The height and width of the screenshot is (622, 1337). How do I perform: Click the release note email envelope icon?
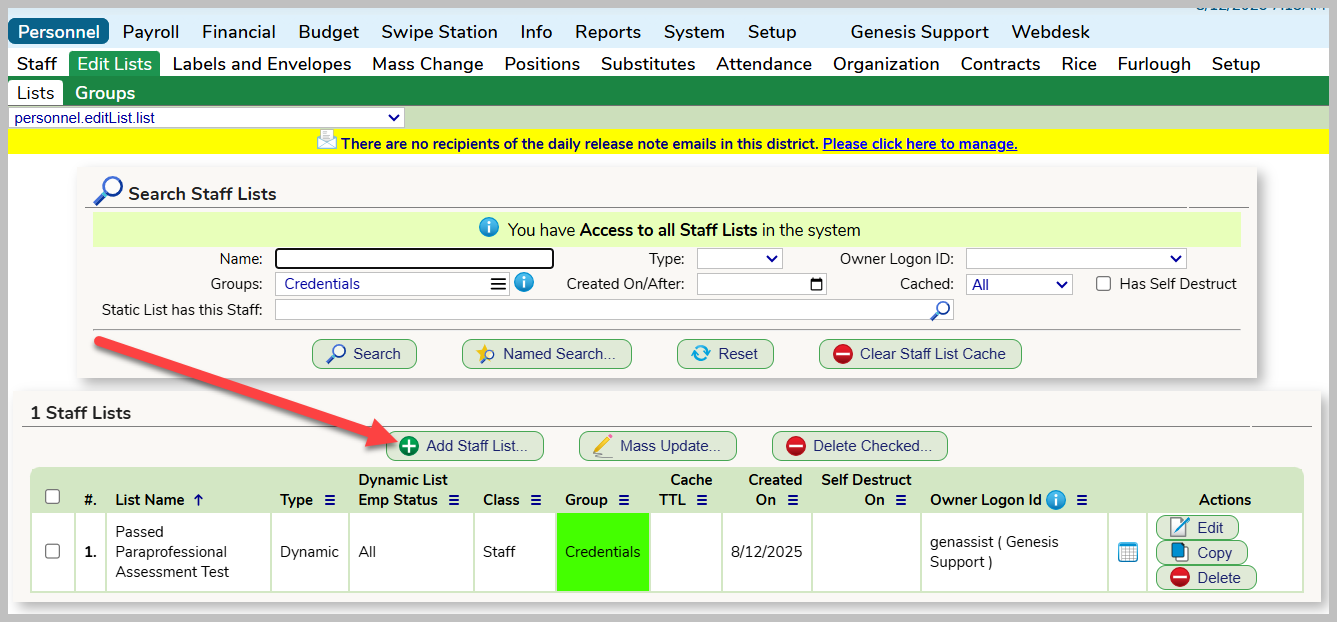[x=327, y=140]
